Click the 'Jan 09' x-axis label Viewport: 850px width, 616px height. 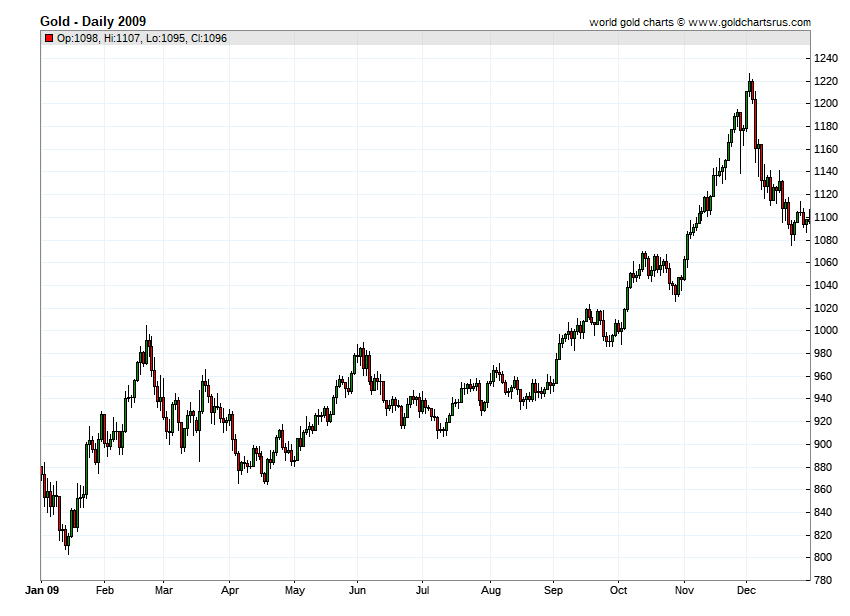pyautogui.click(x=42, y=590)
